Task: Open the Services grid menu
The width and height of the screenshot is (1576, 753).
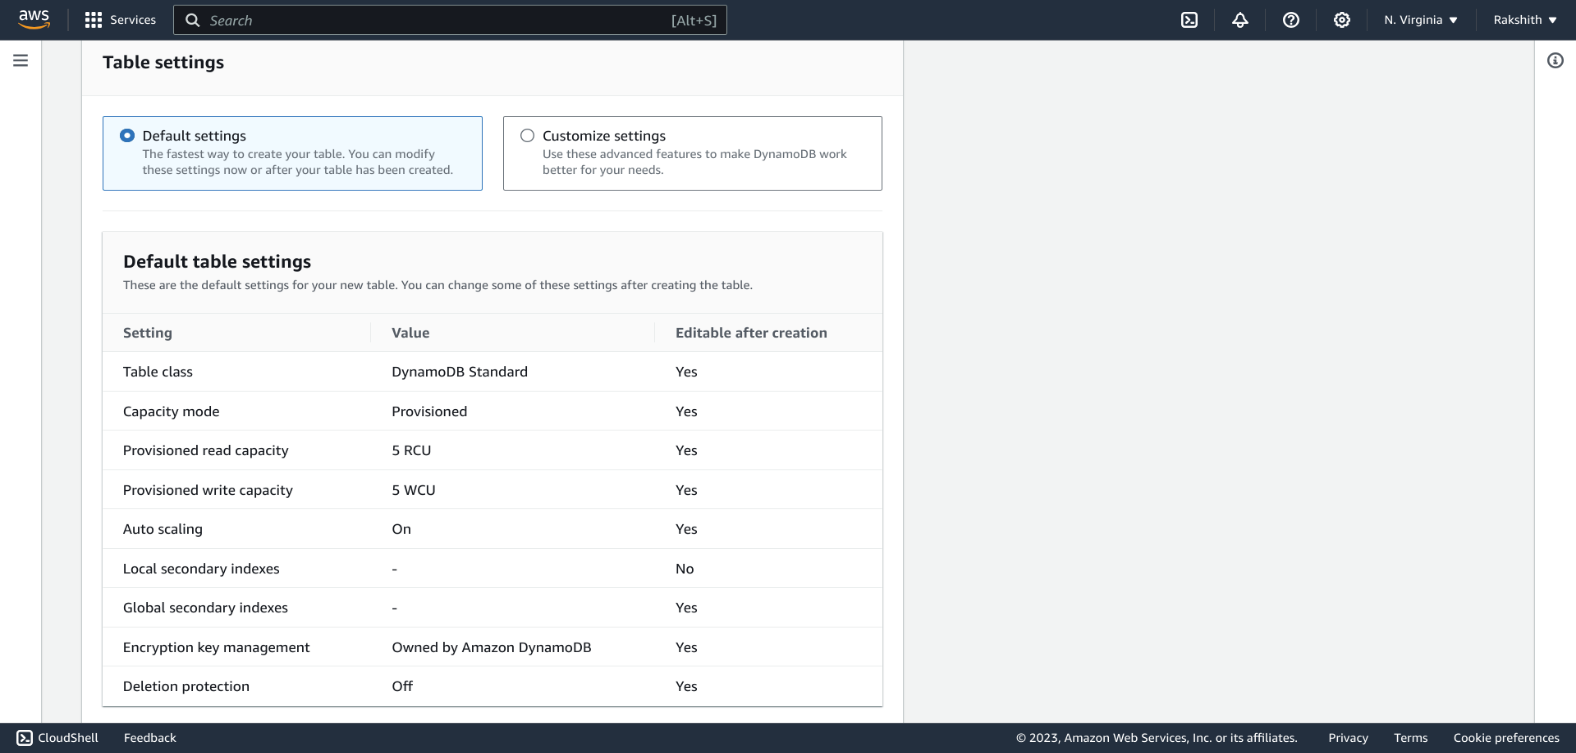Action: tap(94, 20)
